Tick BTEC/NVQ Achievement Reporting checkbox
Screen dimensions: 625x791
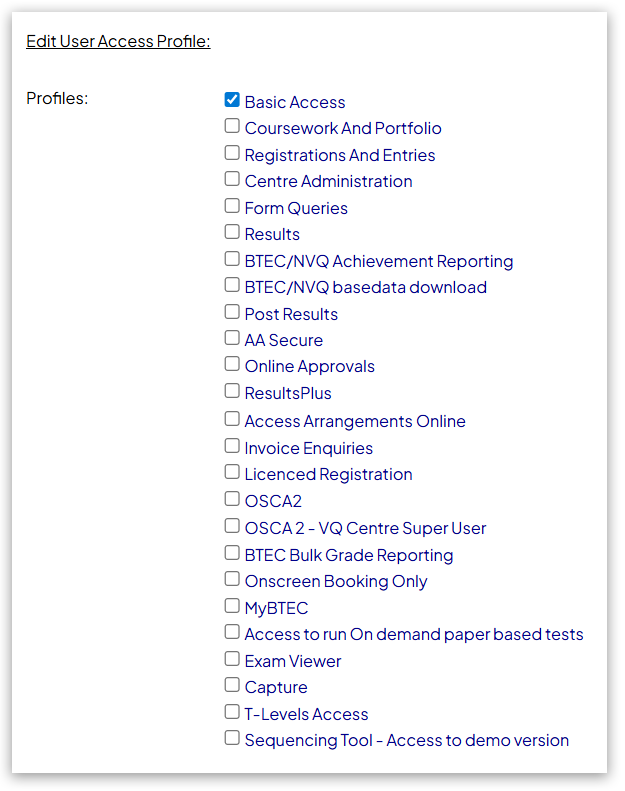click(232, 259)
